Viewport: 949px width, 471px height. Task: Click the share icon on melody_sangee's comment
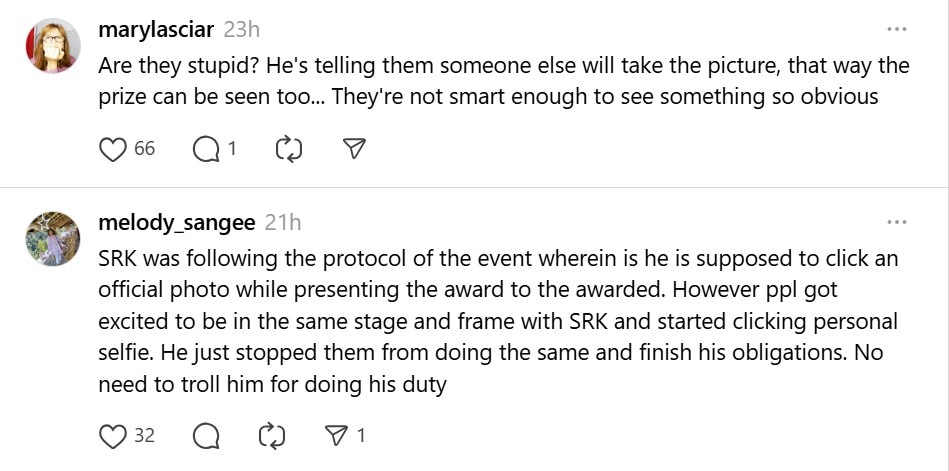(336, 436)
